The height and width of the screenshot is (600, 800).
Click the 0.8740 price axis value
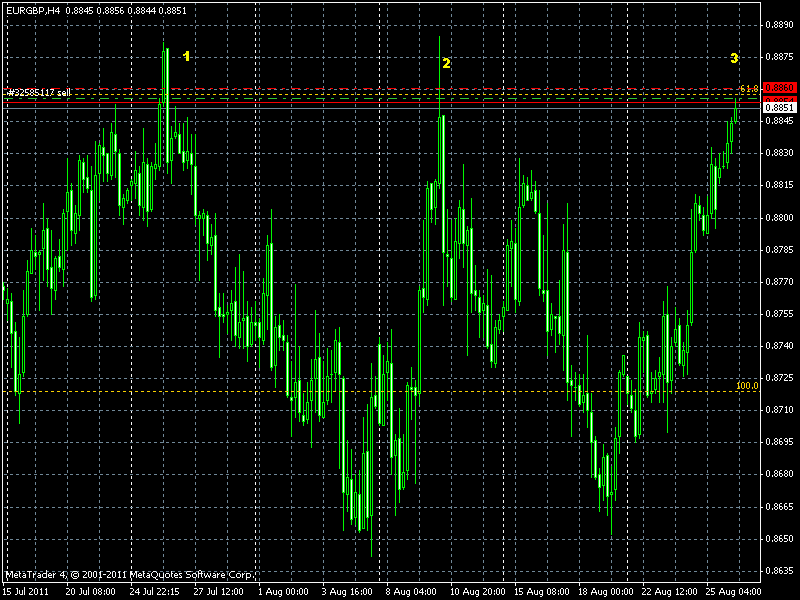780,345
